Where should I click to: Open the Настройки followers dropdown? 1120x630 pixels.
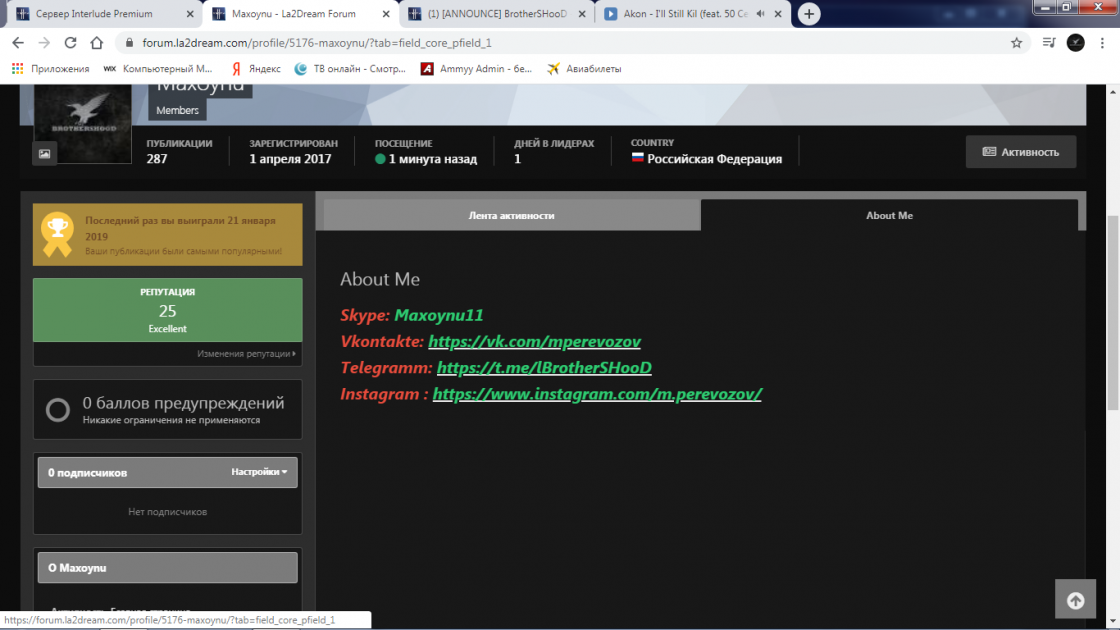click(x=259, y=472)
